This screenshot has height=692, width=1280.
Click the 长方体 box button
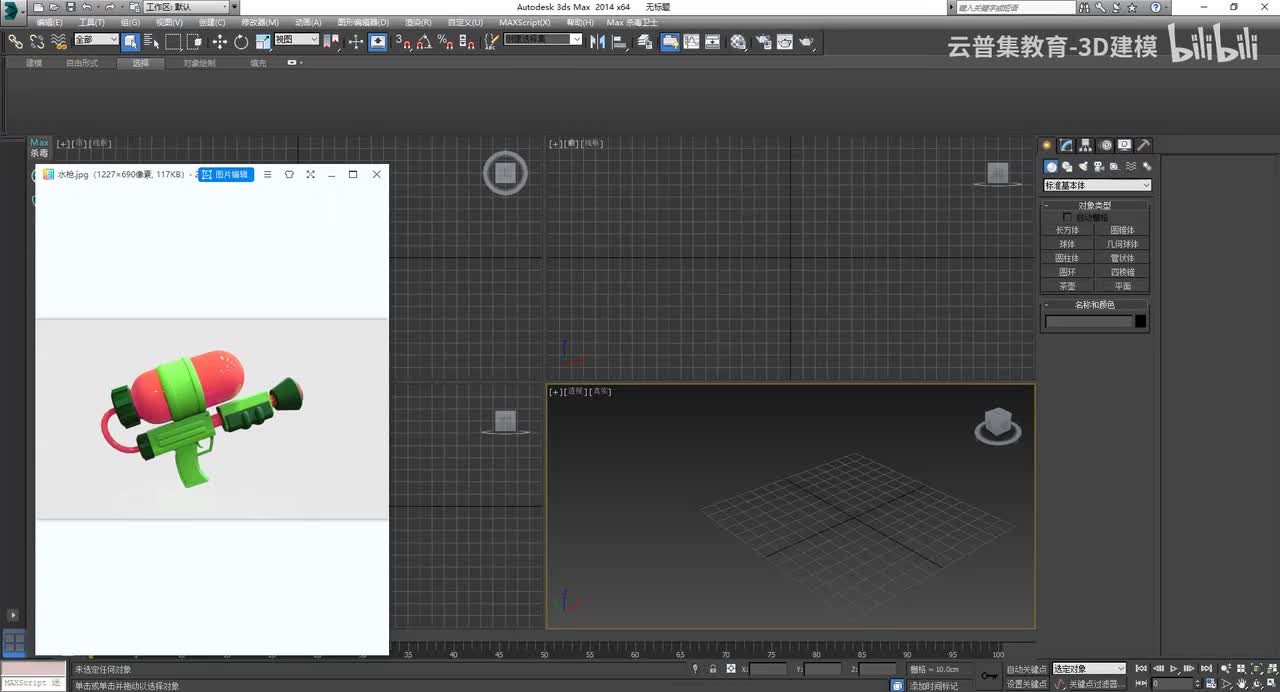1068,230
